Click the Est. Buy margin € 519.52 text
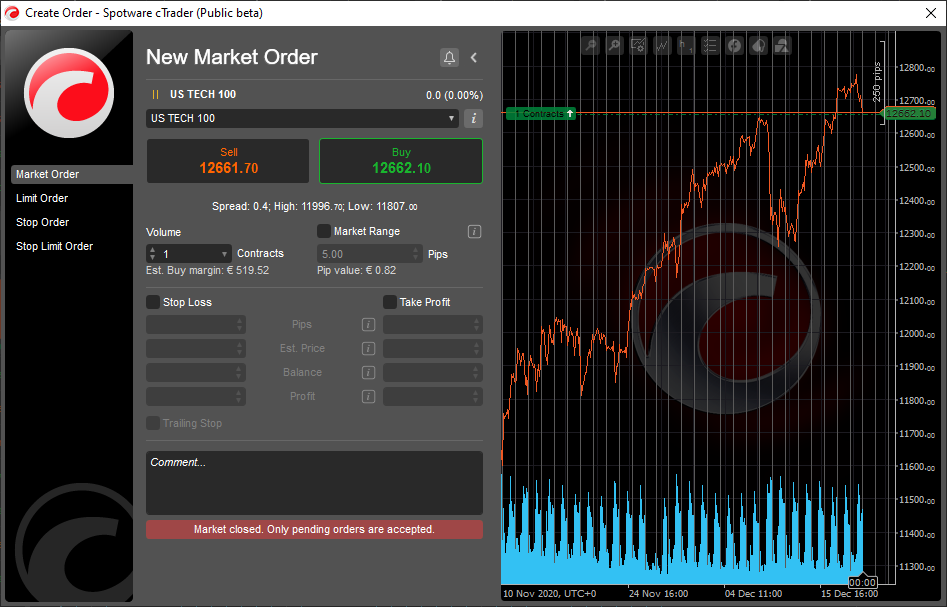 (208, 271)
